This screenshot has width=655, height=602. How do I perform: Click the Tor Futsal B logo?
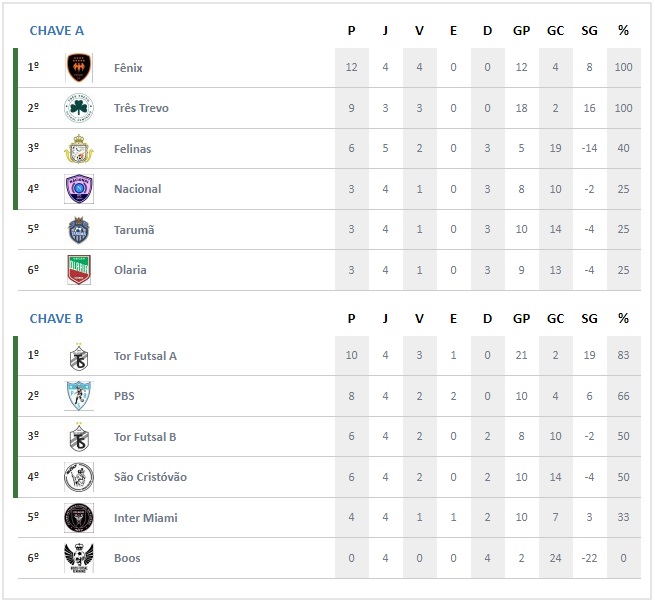click(79, 437)
